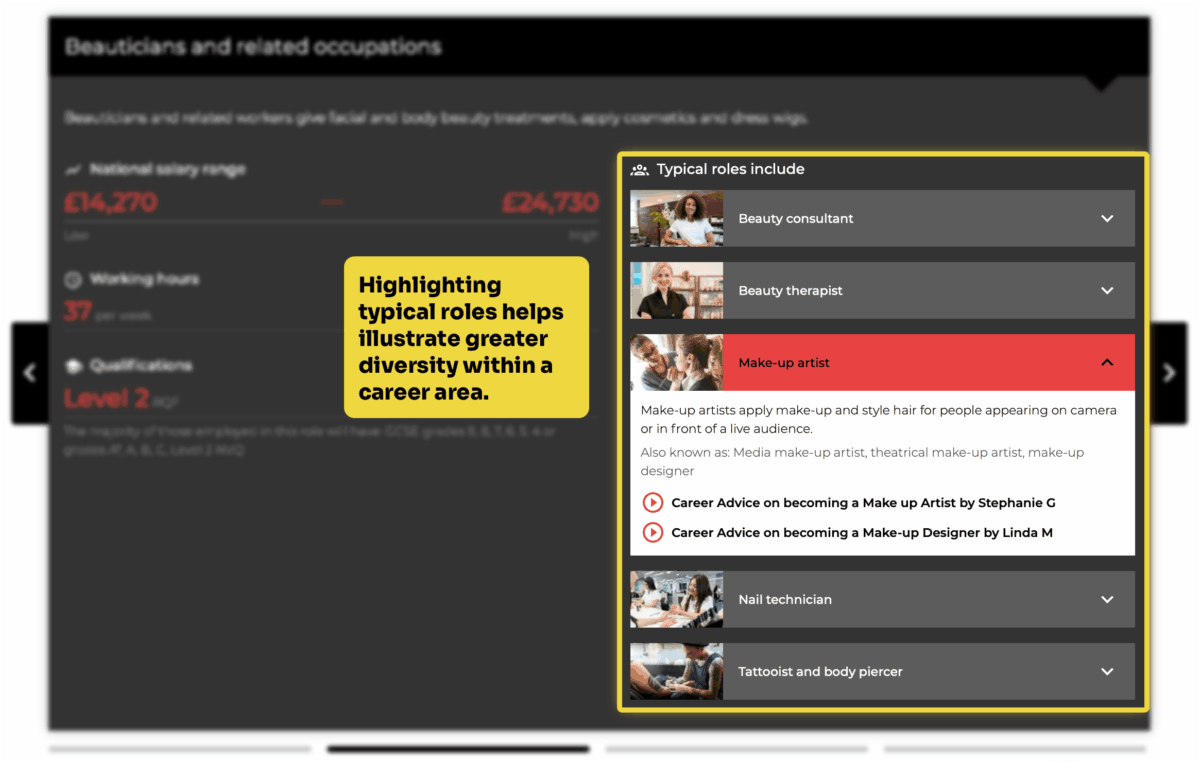
Task: Play Linda M Make-up Designer video icon
Action: 652,533
